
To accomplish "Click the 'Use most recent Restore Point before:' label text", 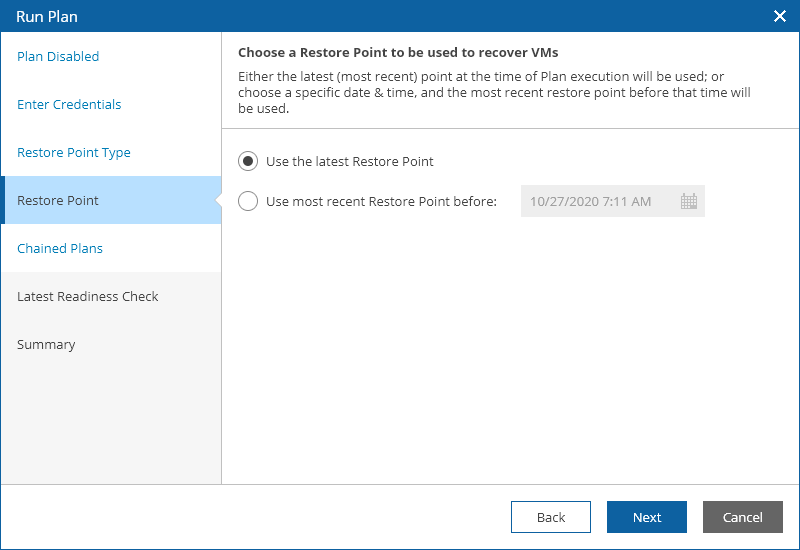I will click(381, 201).
